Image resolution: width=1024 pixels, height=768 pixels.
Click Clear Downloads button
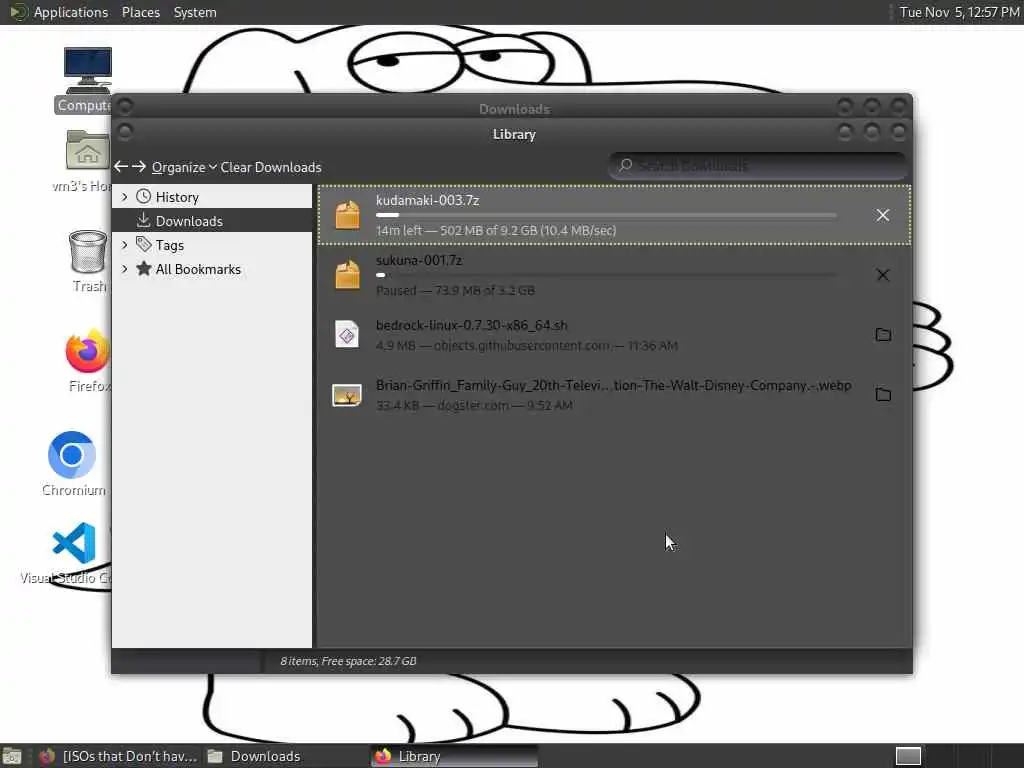click(x=270, y=167)
